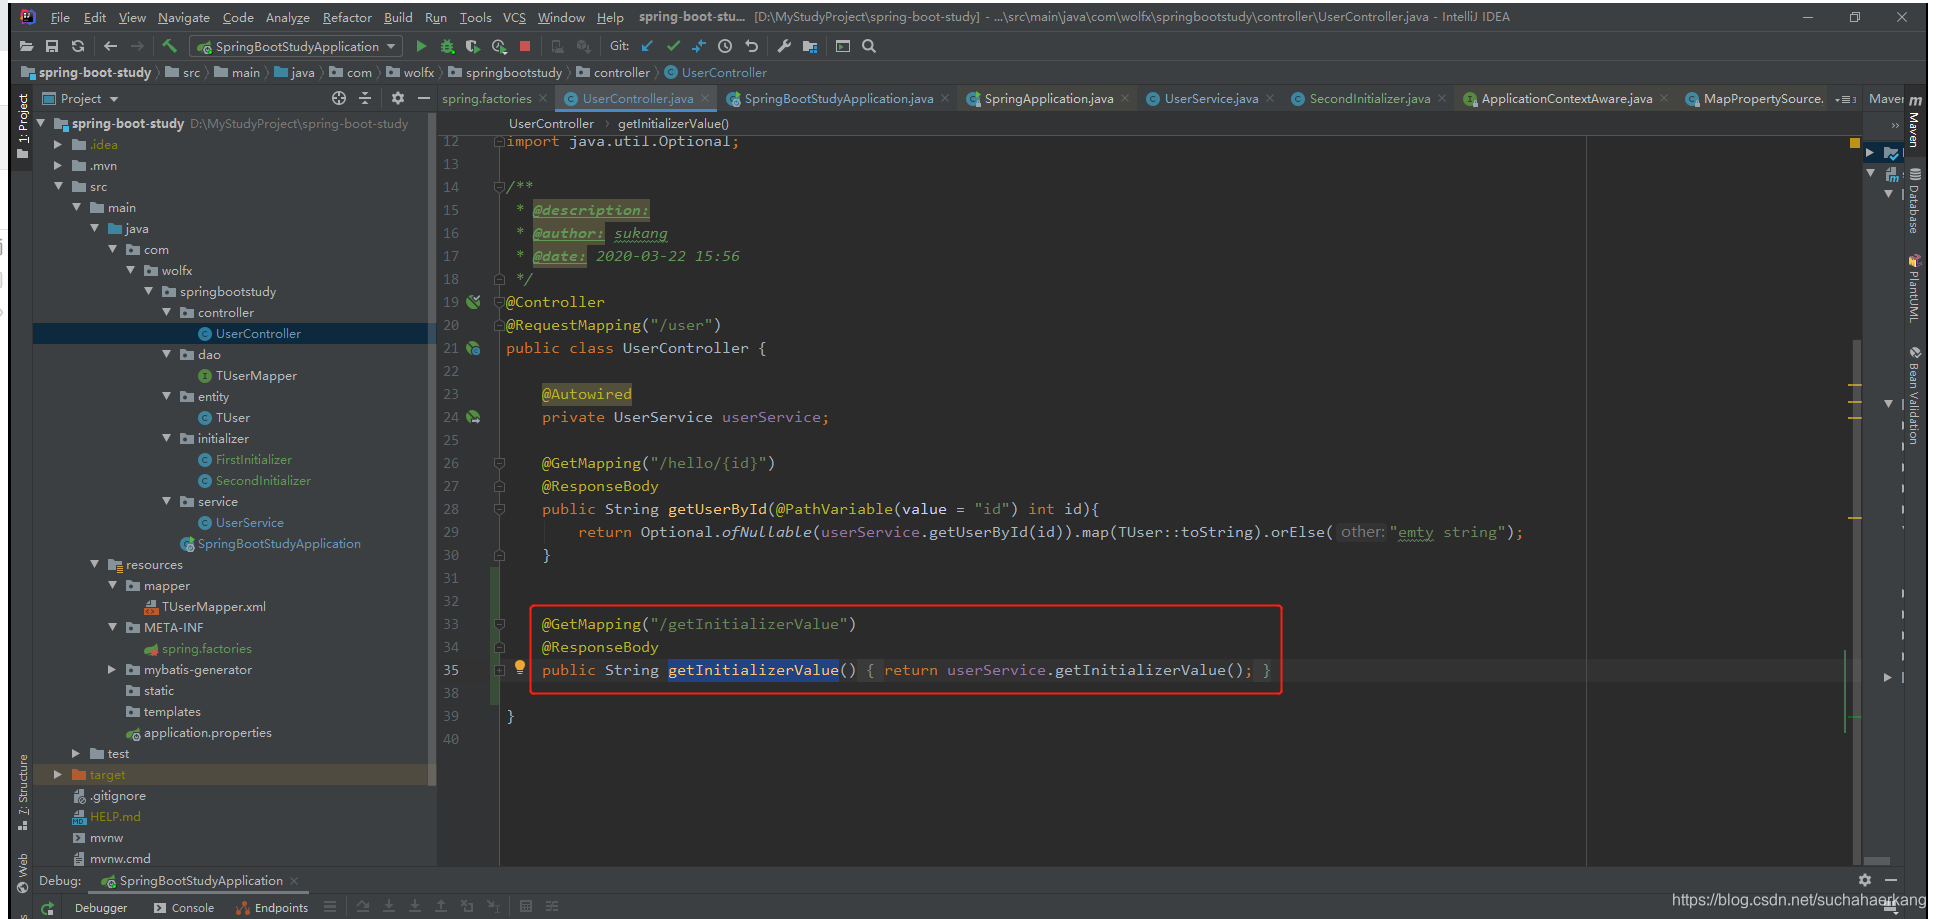The image size is (1936, 919).
Task: Click the Synchronize/Reload icon
Action: pyautogui.click(x=78, y=46)
